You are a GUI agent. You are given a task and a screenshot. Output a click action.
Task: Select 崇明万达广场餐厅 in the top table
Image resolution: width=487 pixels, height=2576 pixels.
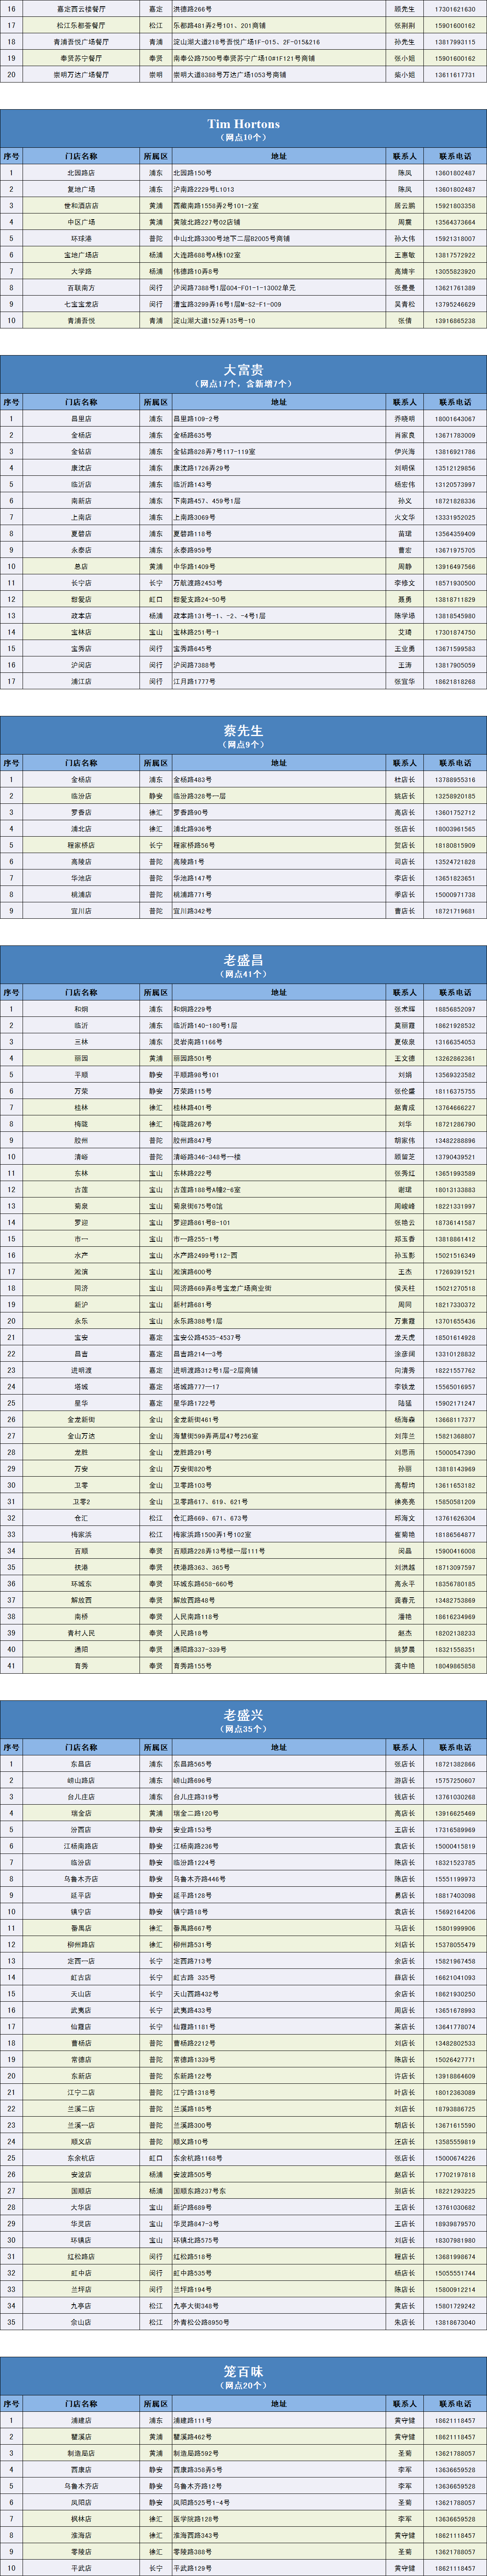click(81, 75)
